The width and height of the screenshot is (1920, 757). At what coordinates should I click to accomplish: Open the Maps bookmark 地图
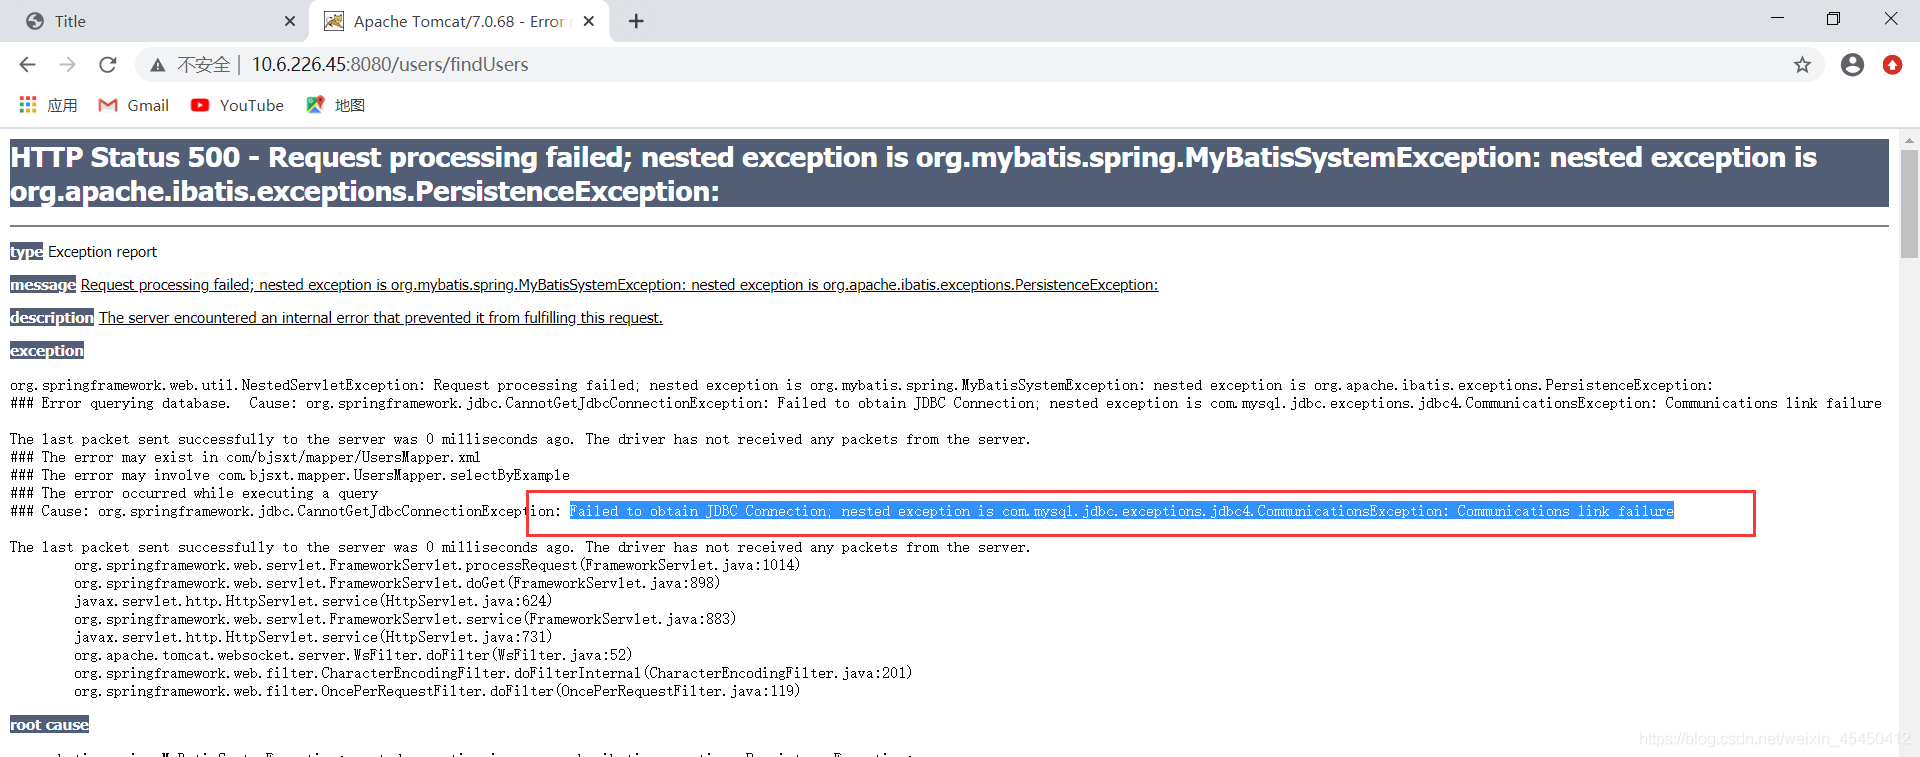tap(335, 105)
